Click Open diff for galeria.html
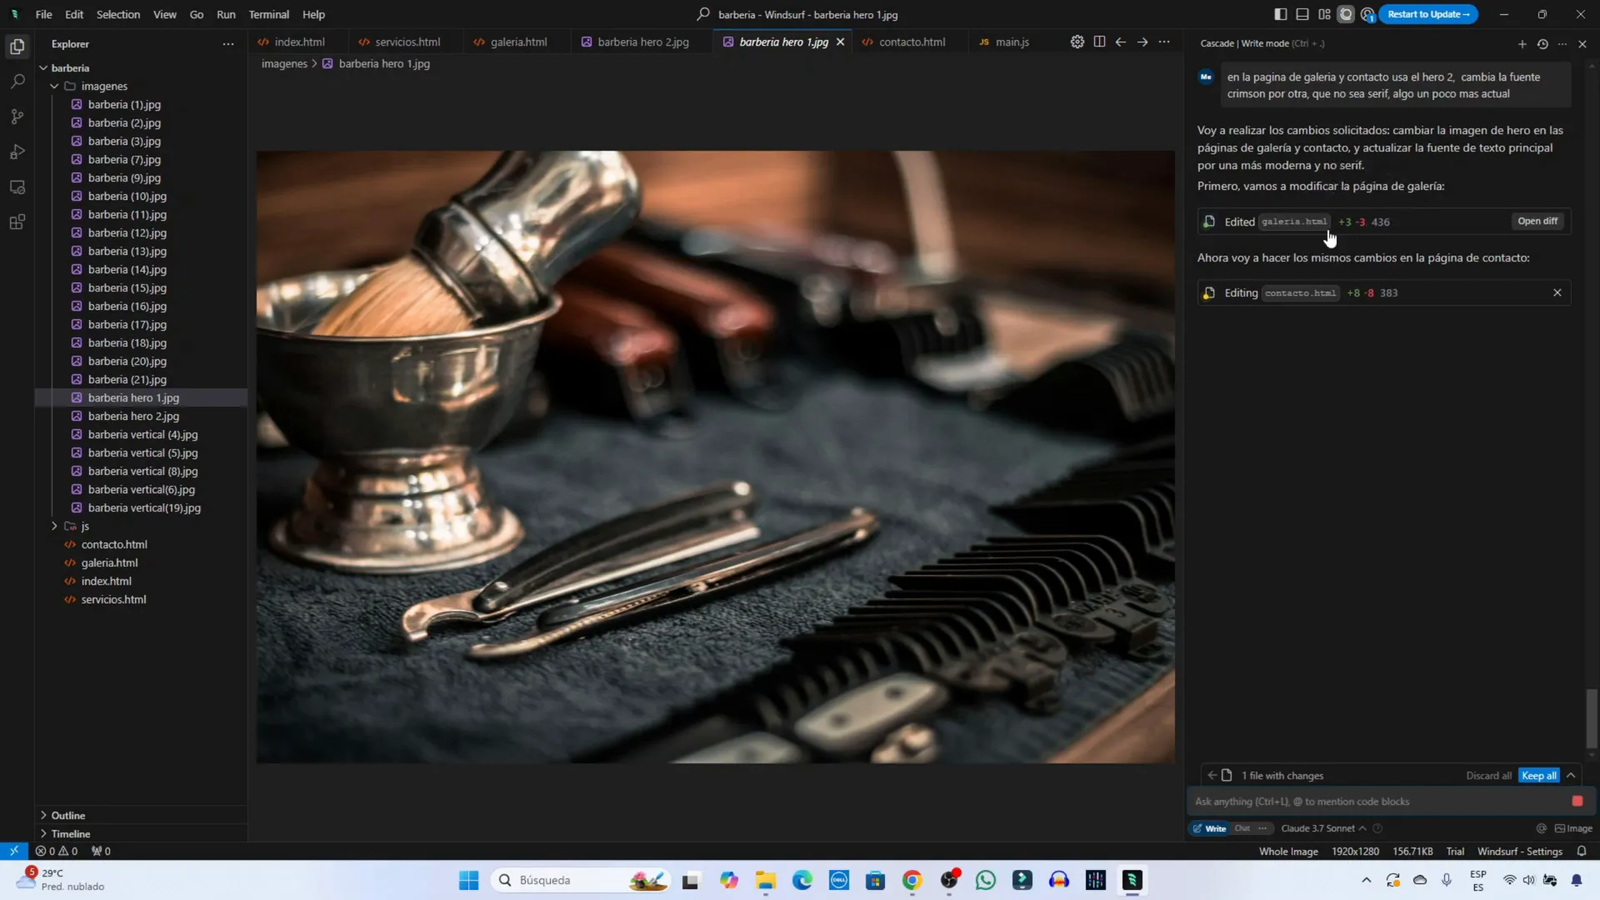The width and height of the screenshot is (1600, 900). [x=1537, y=221]
